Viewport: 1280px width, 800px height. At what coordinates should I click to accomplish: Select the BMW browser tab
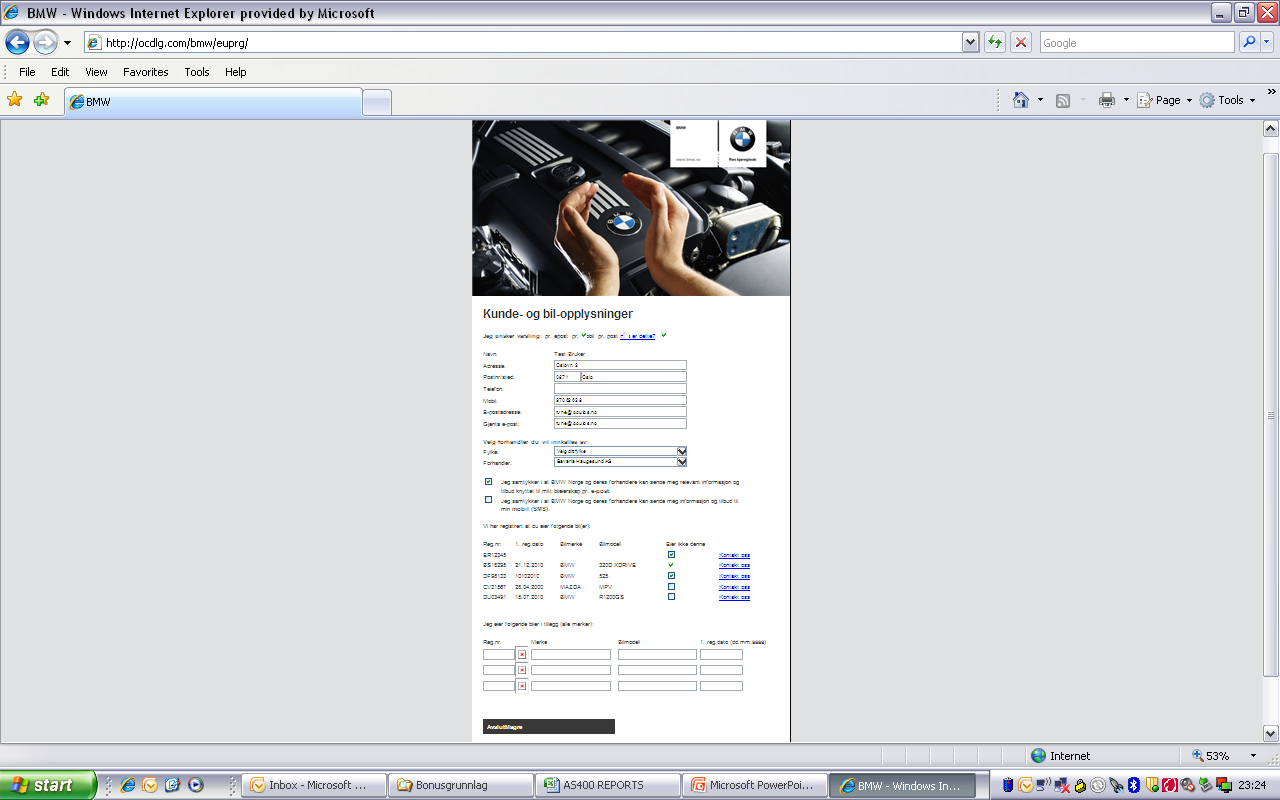213,102
